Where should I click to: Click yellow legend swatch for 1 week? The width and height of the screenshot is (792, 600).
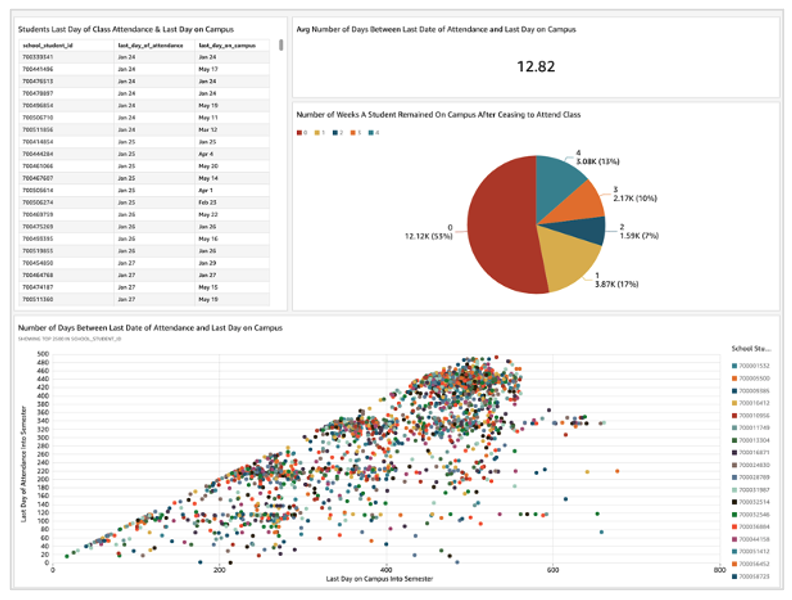(x=317, y=133)
